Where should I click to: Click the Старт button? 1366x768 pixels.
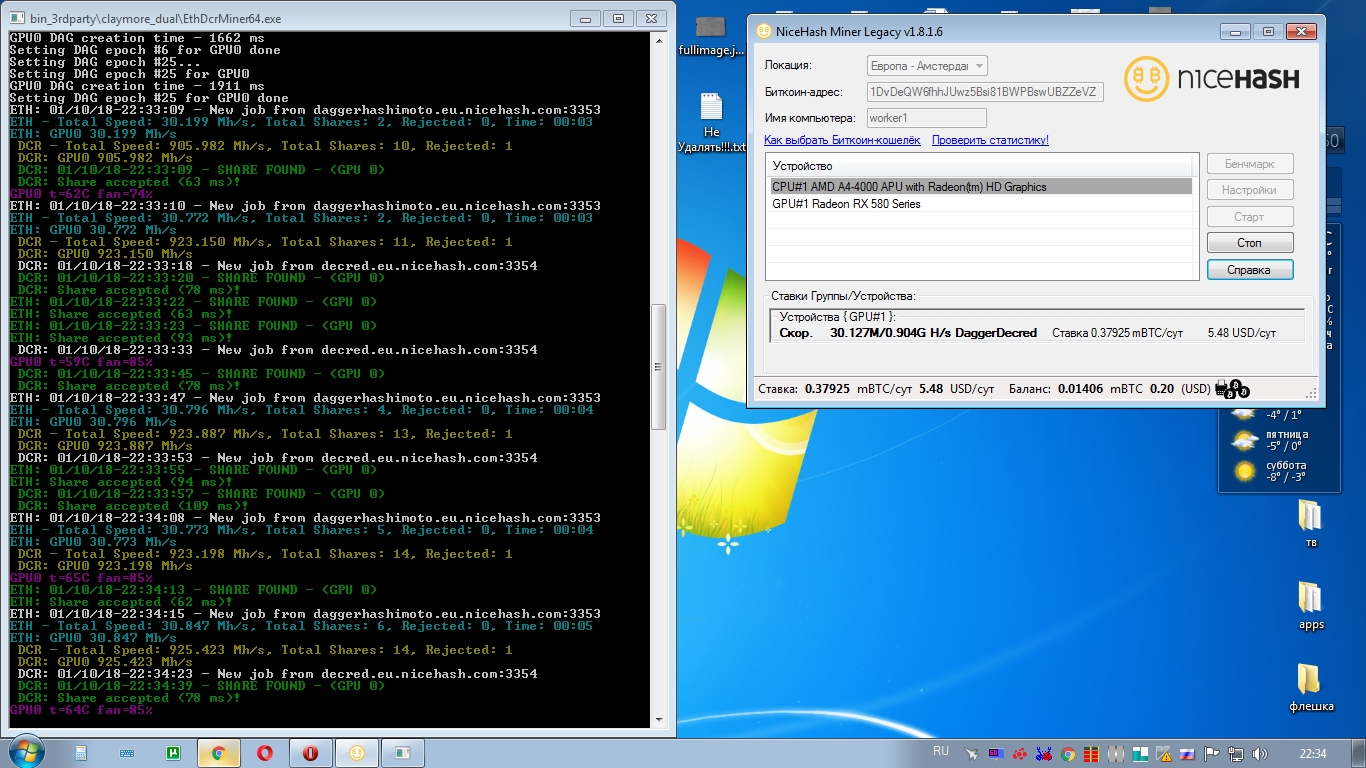point(1250,217)
